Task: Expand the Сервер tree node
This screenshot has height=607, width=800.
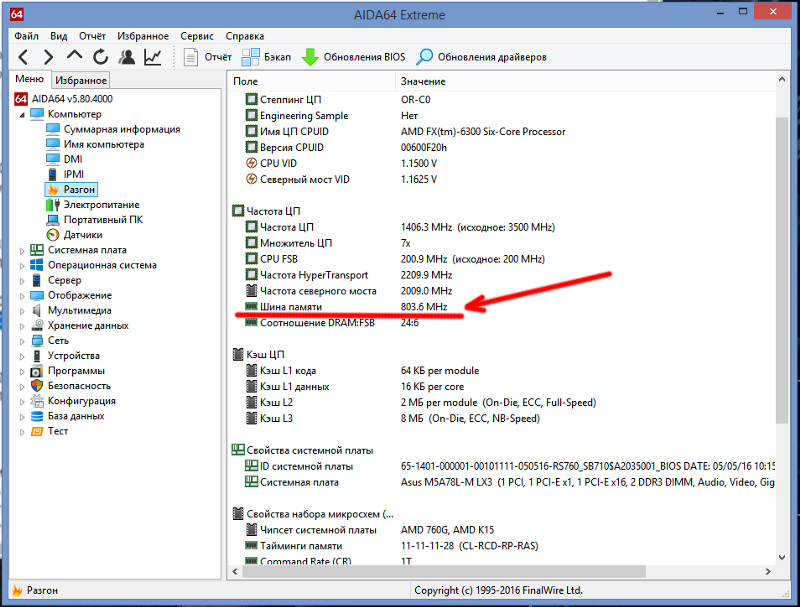Action: point(22,281)
